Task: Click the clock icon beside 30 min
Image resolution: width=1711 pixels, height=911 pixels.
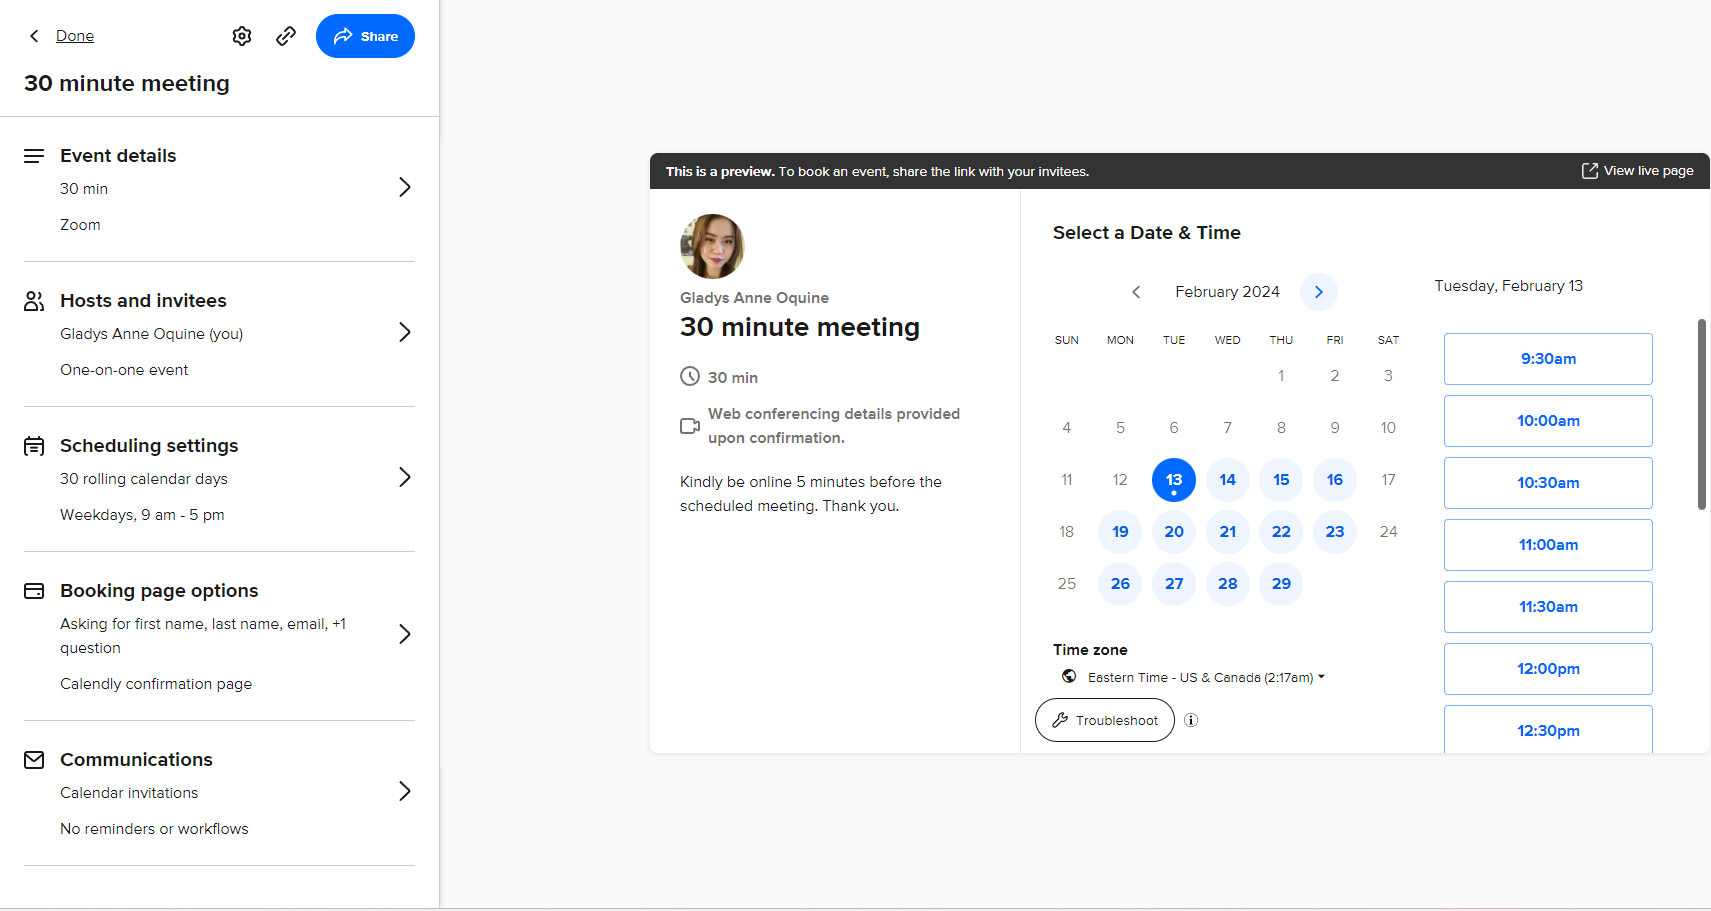Action: [x=690, y=377]
